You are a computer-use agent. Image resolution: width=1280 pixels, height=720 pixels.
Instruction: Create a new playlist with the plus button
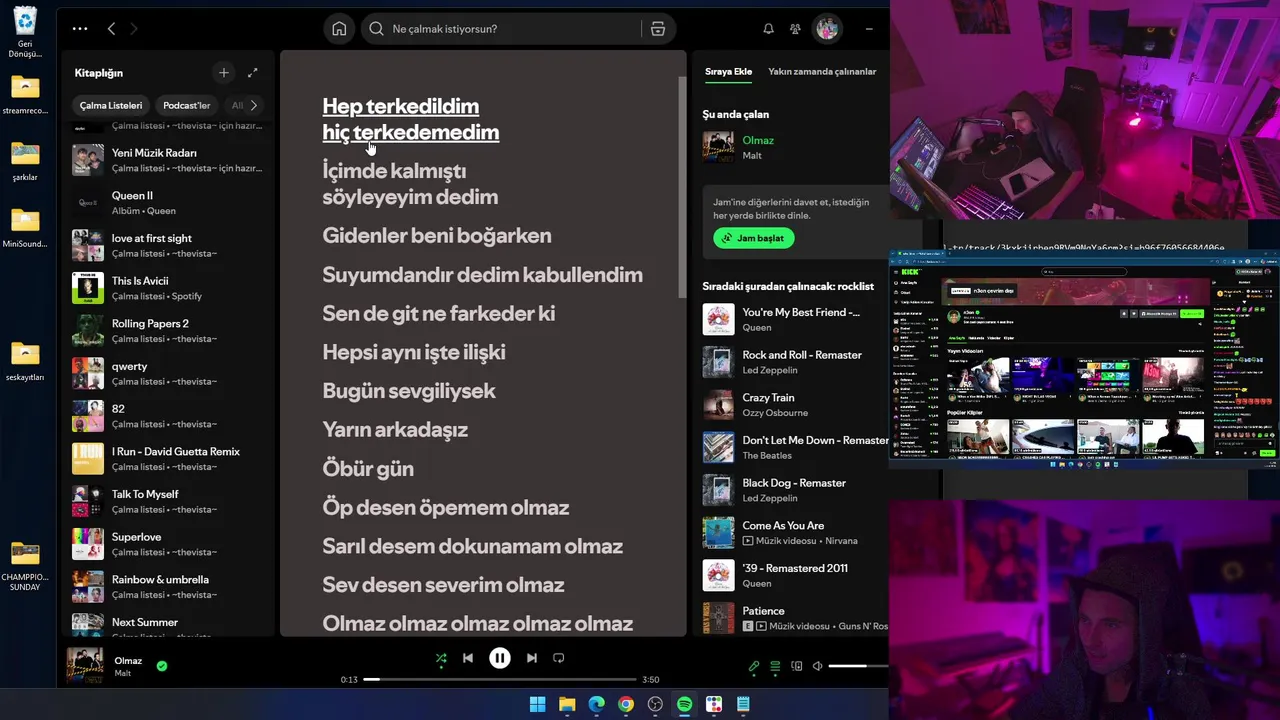tap(224, 72)
